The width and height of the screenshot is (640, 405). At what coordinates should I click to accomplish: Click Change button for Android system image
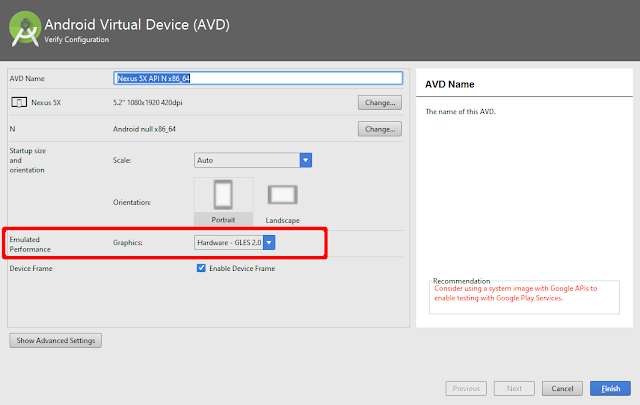coord(380,129)
